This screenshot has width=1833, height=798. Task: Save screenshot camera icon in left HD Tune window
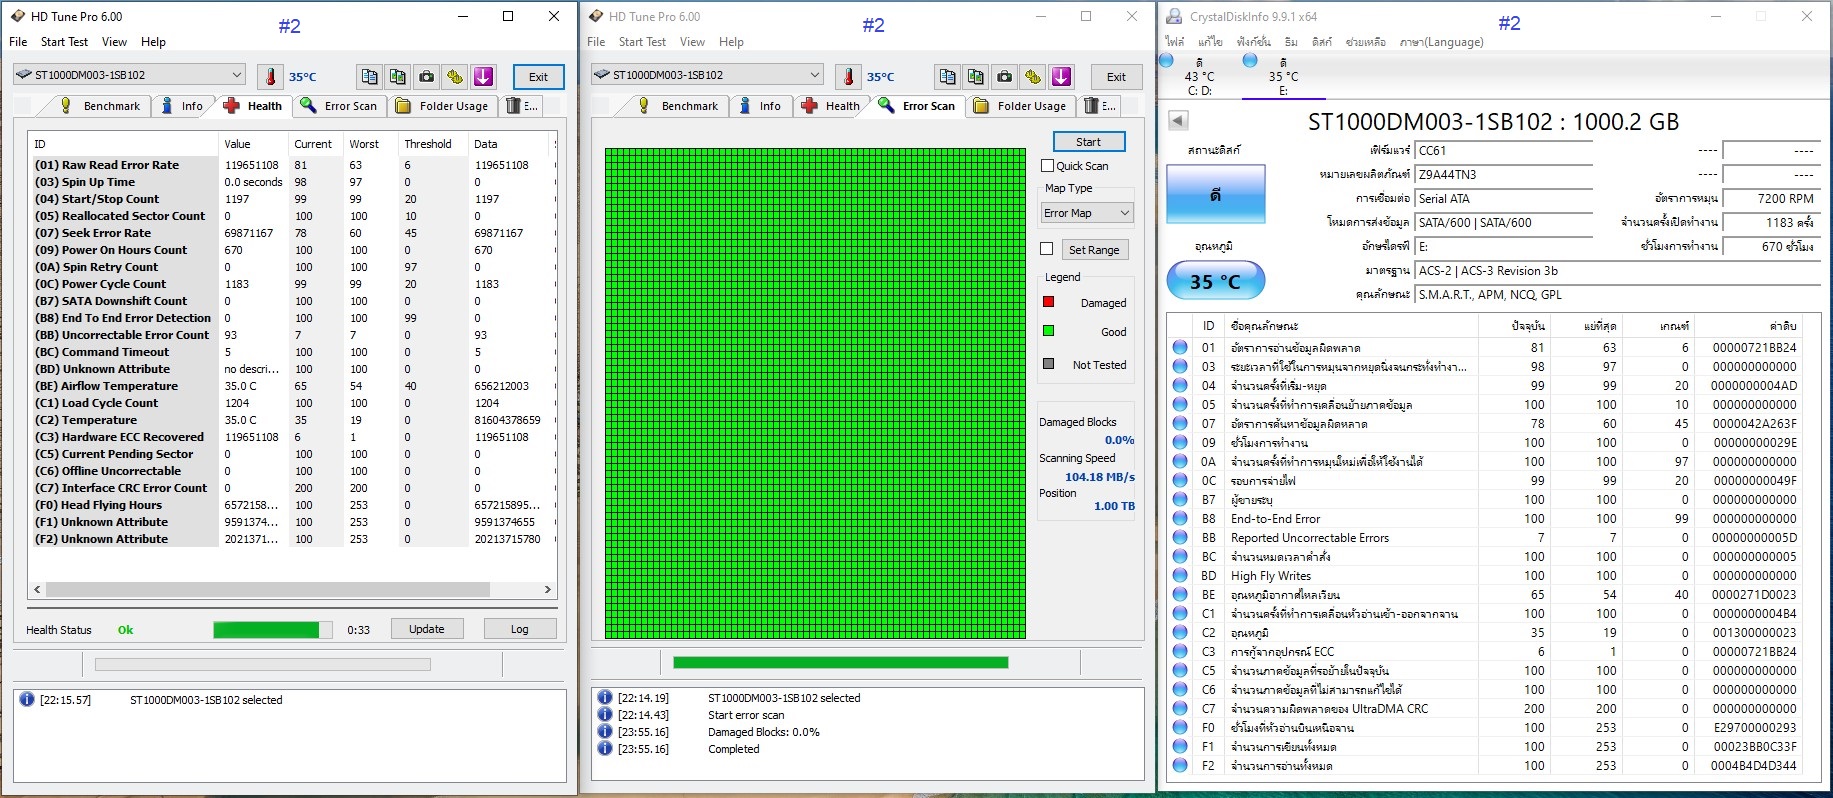click(x=427, y=76)
